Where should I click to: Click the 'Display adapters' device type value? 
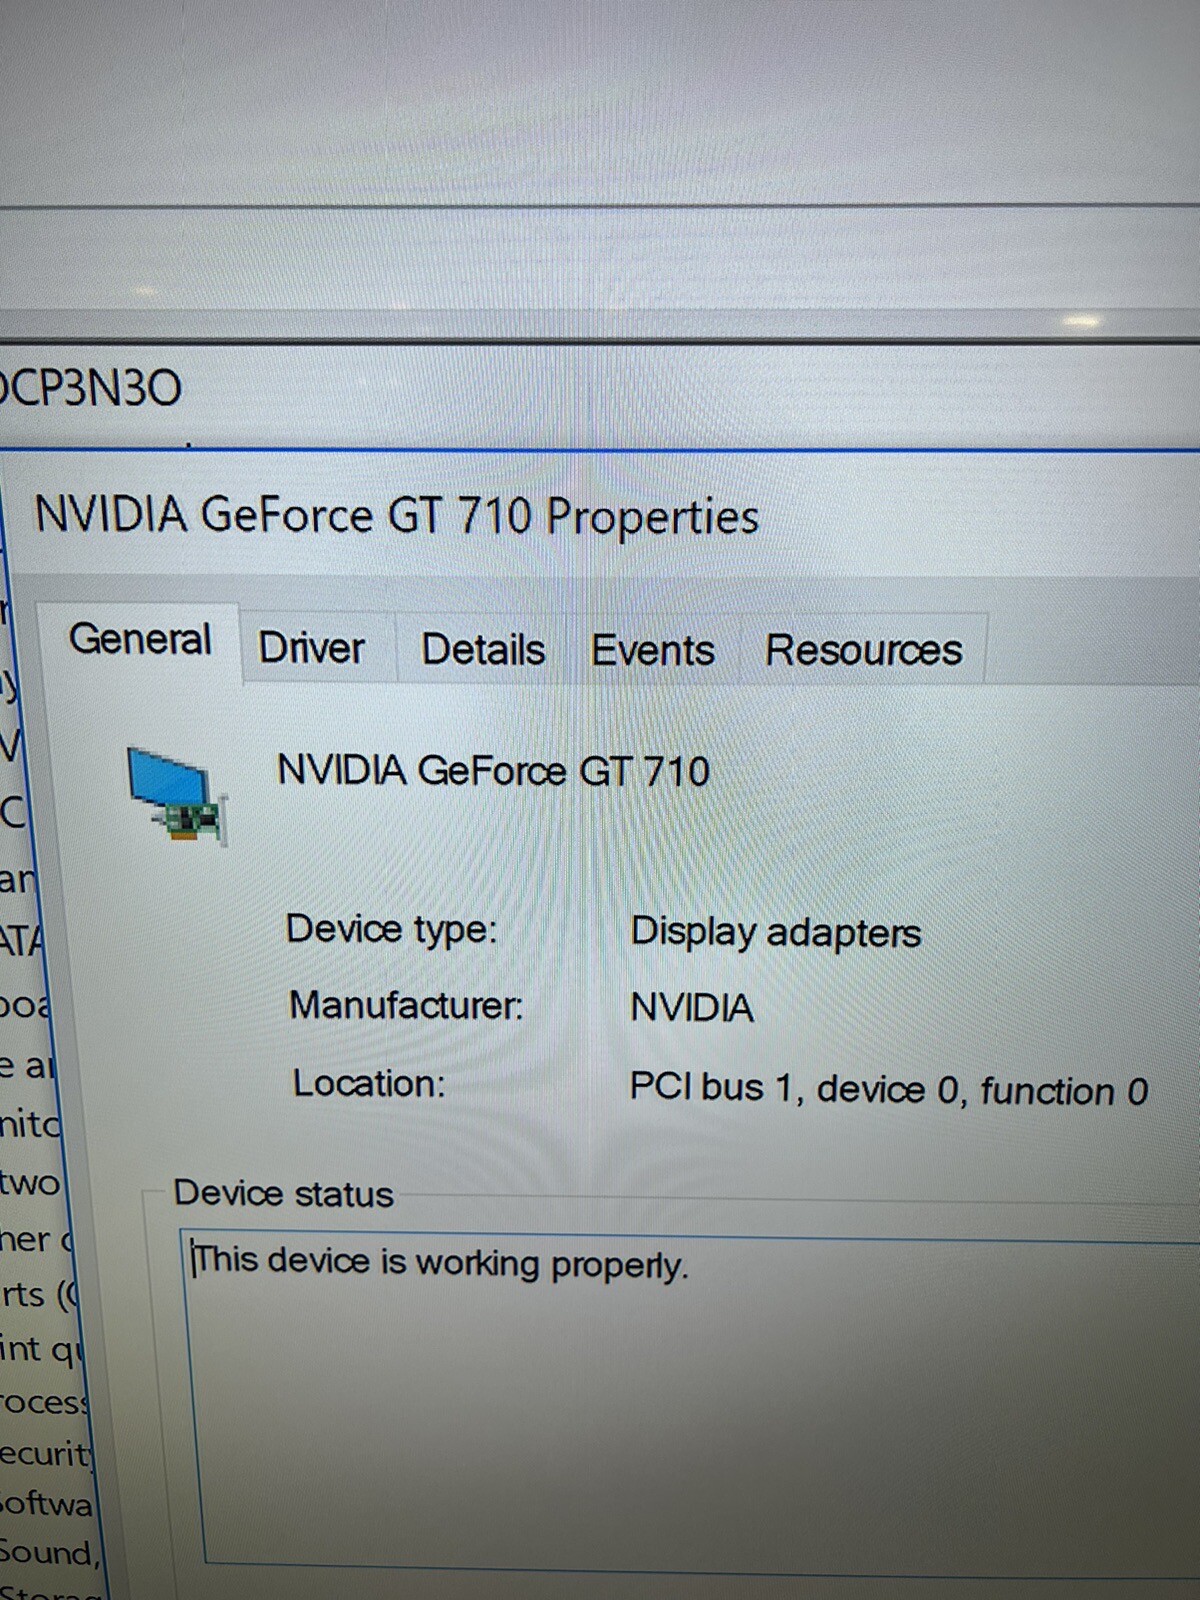click(775, 932)
